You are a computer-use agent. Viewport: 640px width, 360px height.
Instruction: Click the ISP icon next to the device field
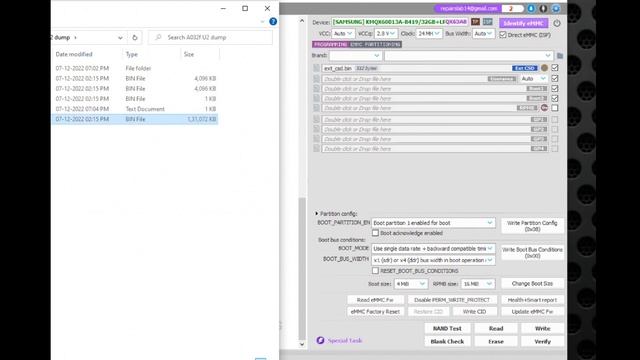[487, 22]
